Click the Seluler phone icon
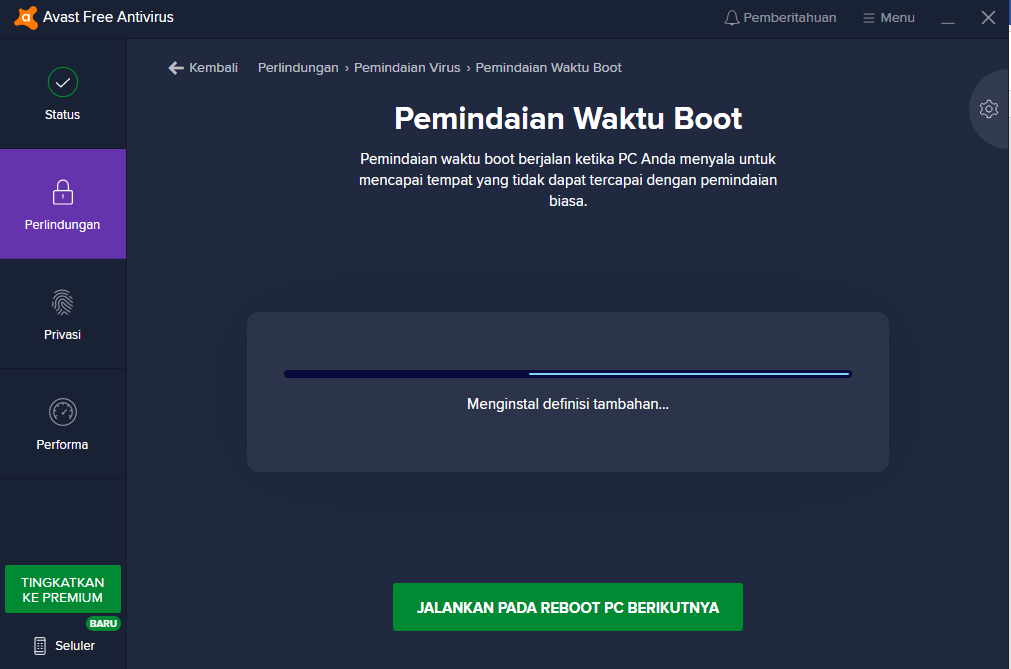The width and height of the screenshot is (1011, 669). tap(38, 645)
